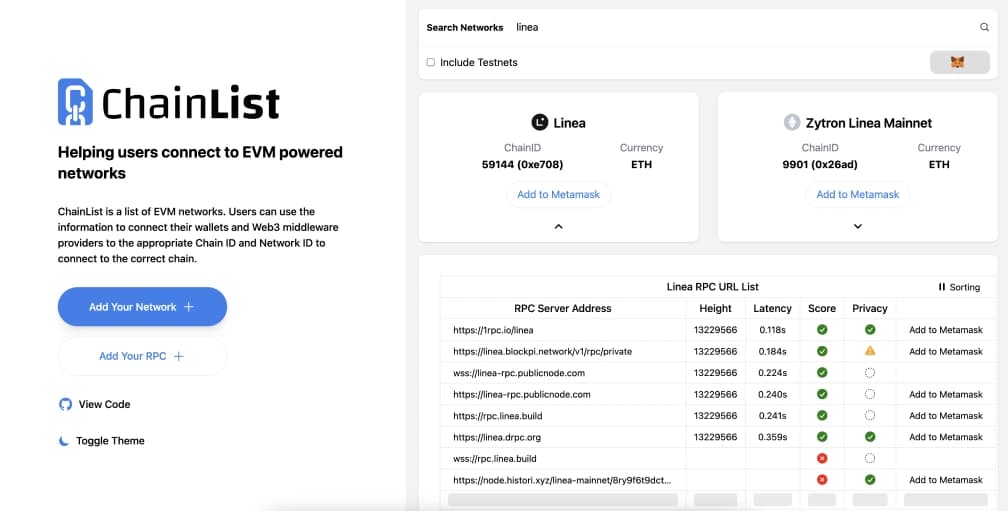Click green privacy icon for linea.drpc.org
This screenshot has width=1008, height=511.
pos(870,437)
